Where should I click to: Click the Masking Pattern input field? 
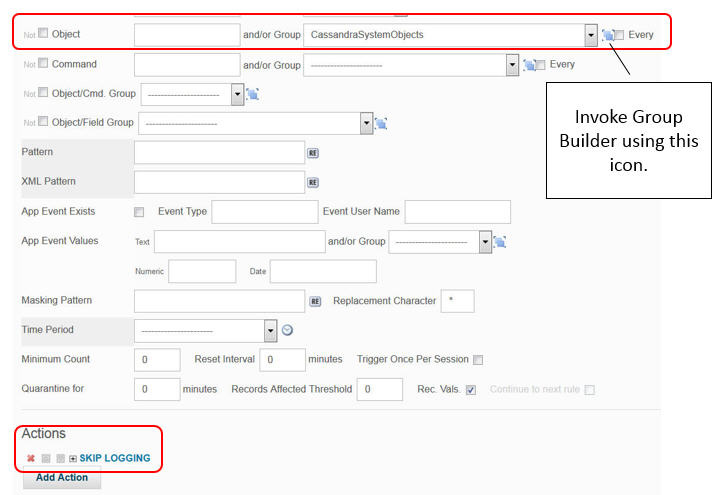point(220,301)
